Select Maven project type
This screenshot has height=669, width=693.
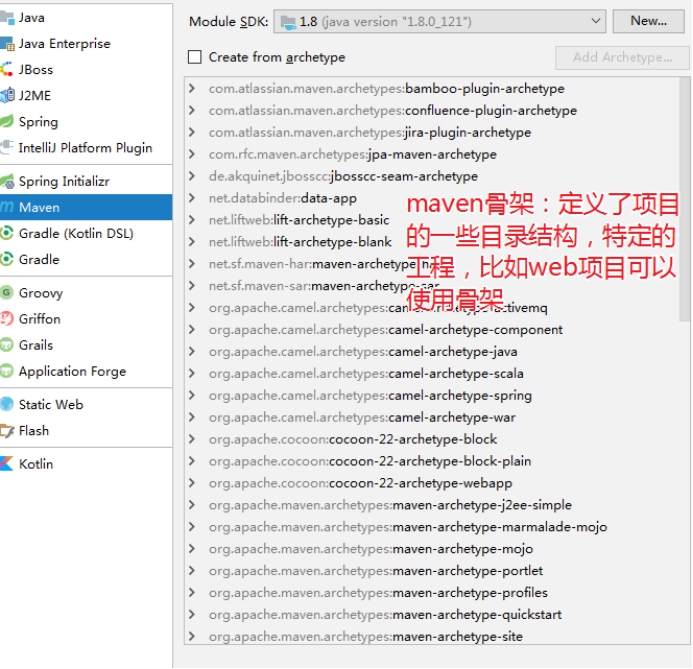point(86,207)
